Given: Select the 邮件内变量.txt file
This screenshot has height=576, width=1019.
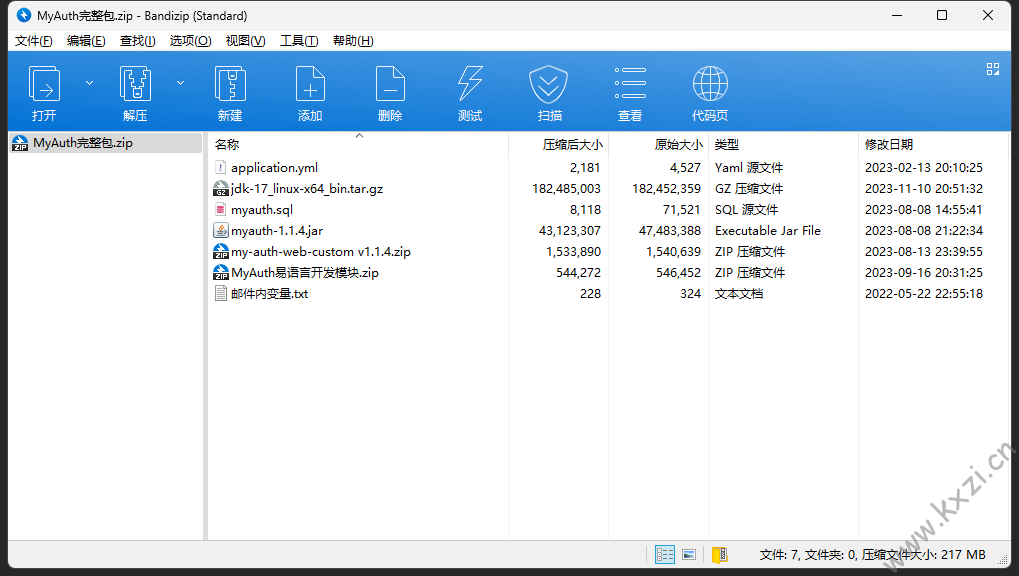Looking at the screenshot, I should (x=270, y=294).
